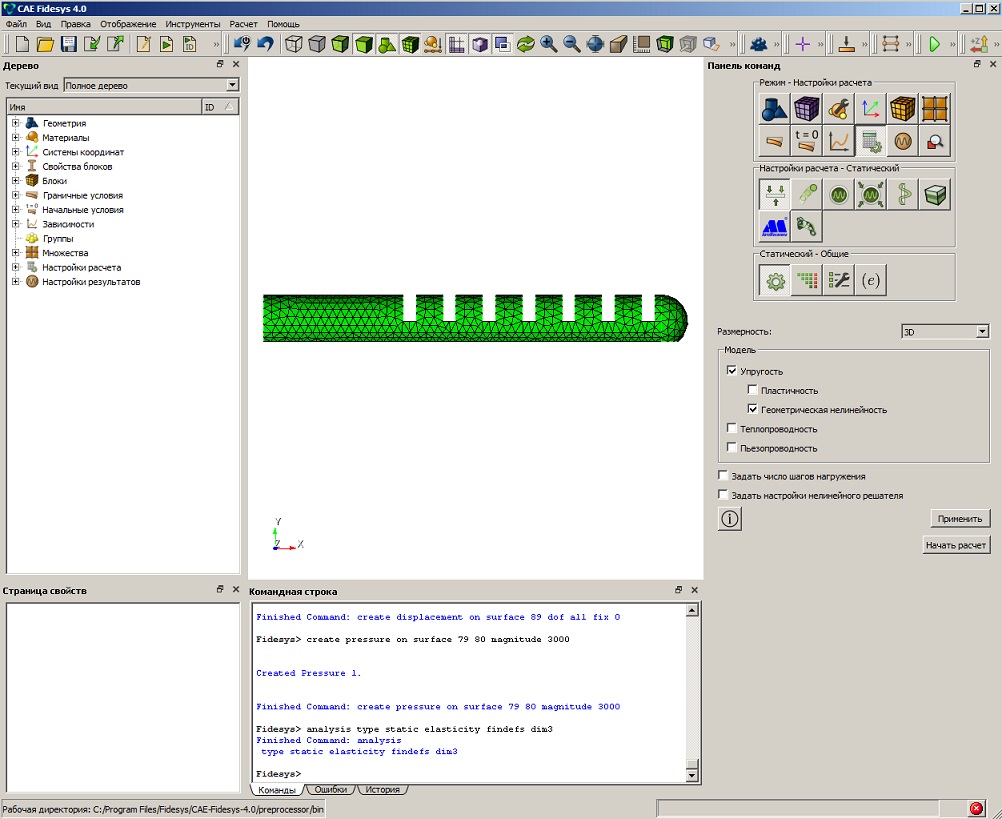Select the Static analysis arrows icon

(x=775, y=194)
